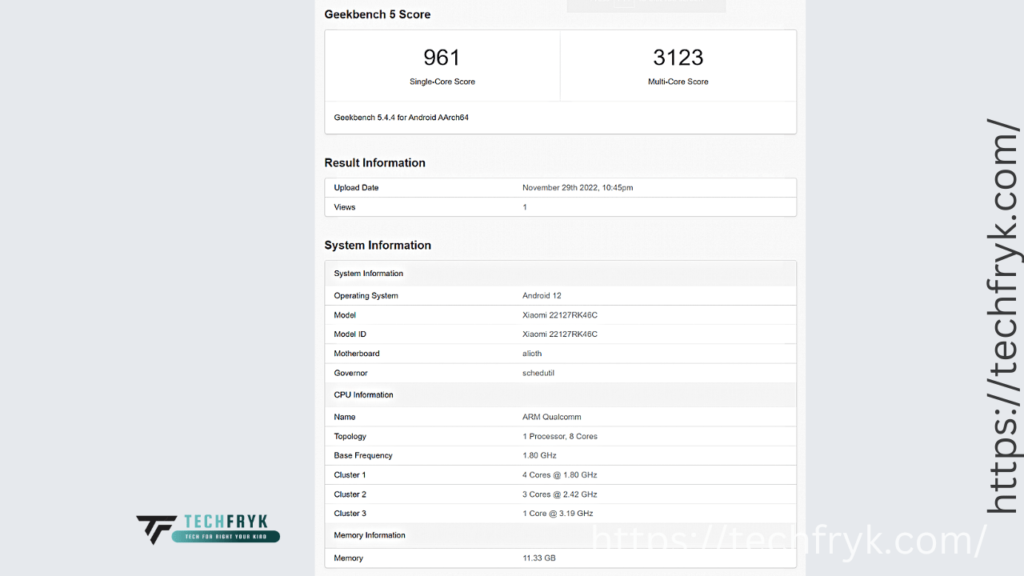Image resolution: width=1024 pixels, height=576 pixels.
Task: Click the Result Information heading
Action: click(375, 163)
